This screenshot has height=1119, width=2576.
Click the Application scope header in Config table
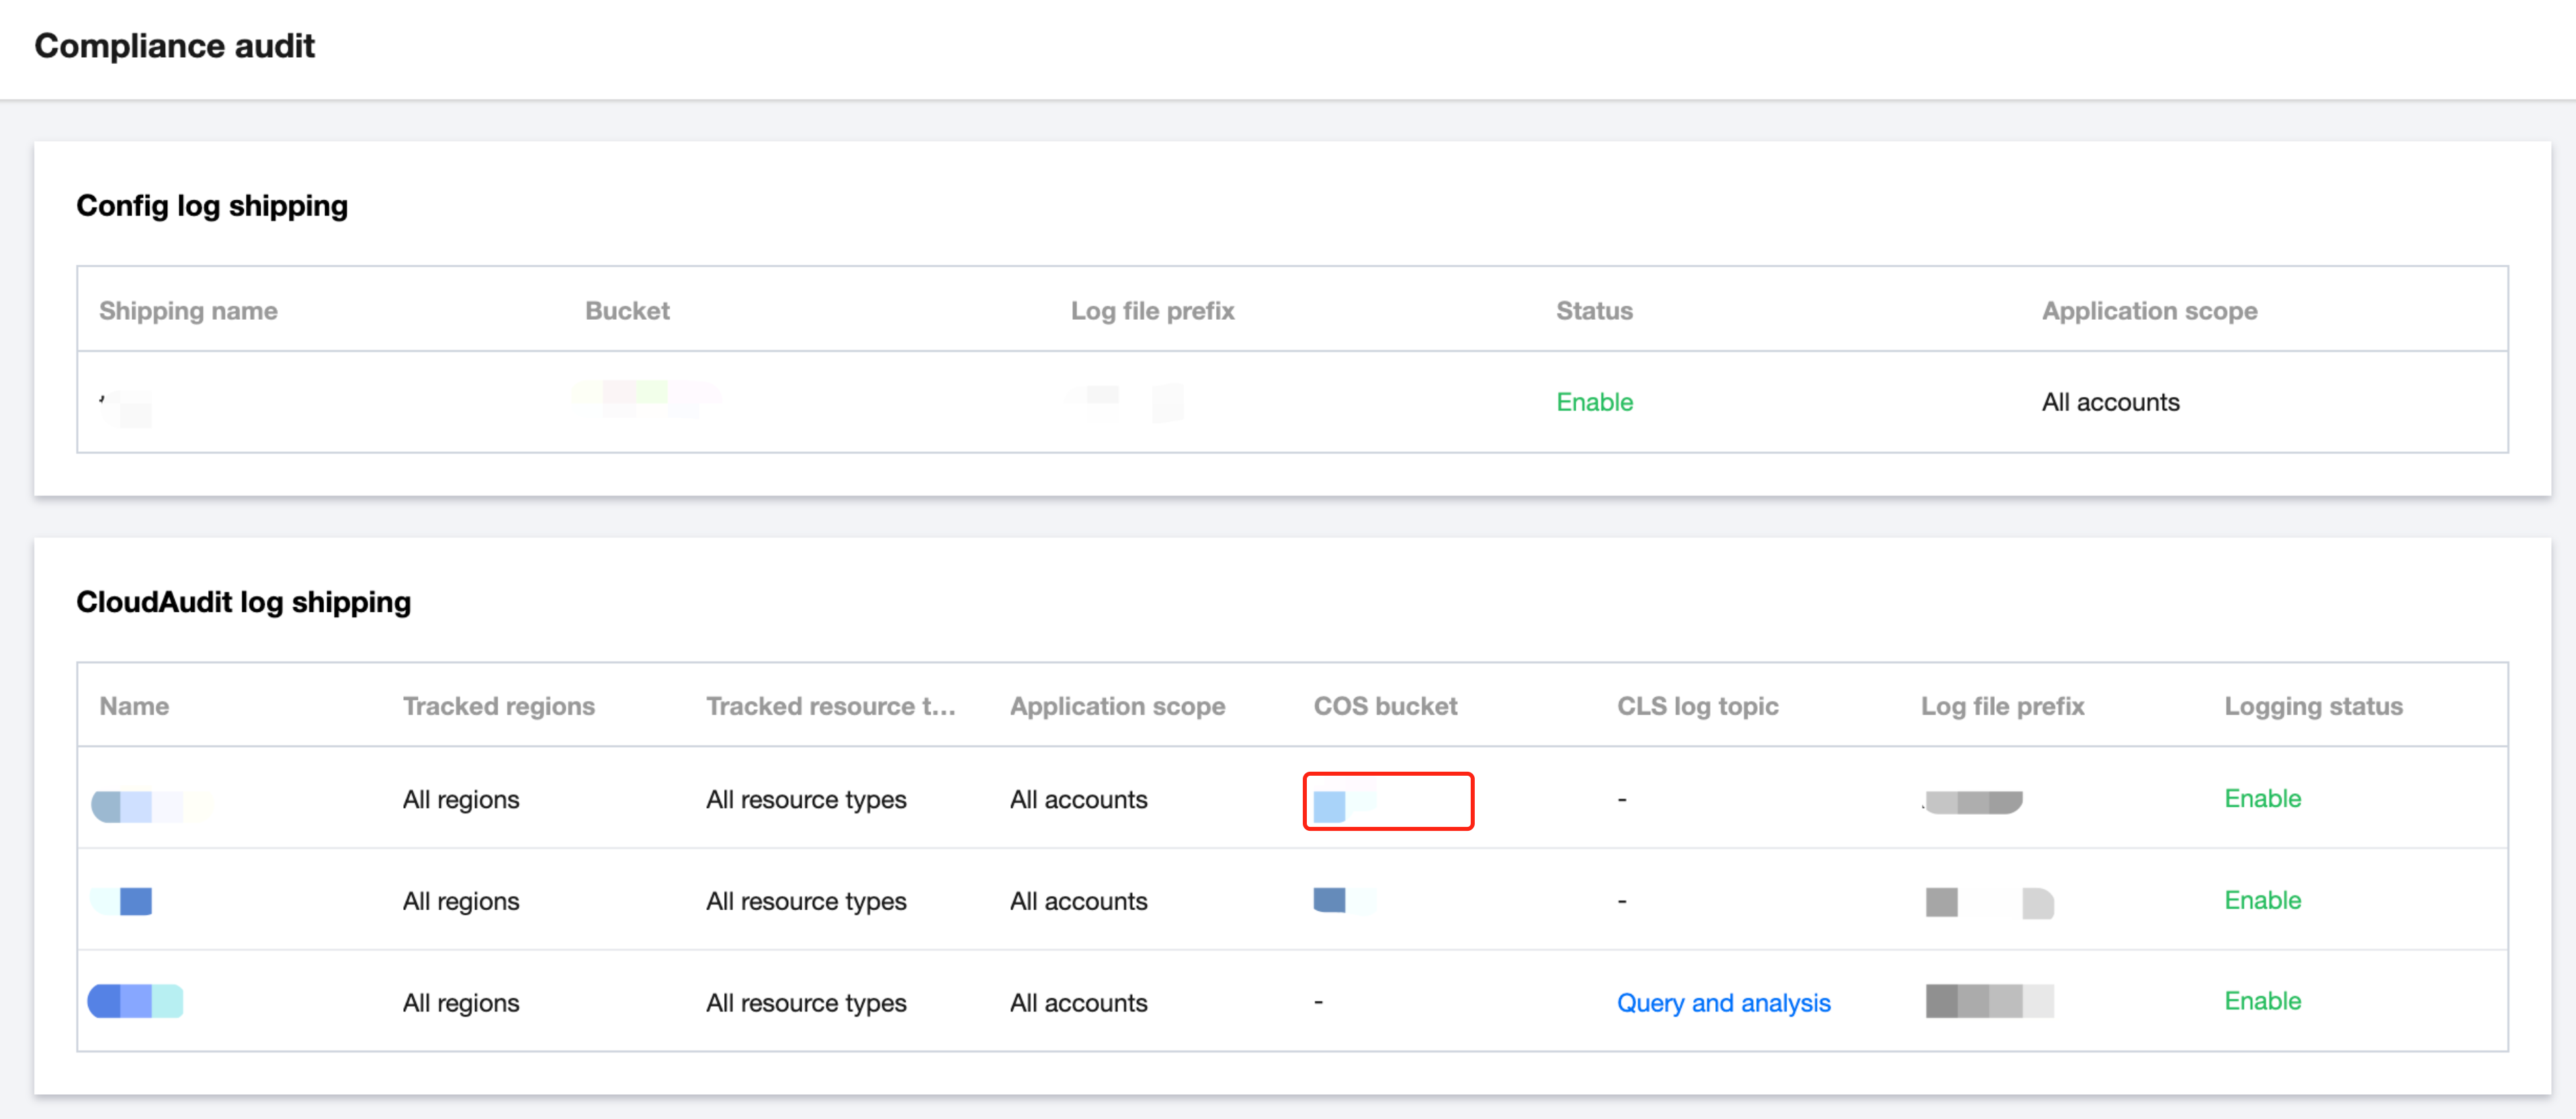(x=2149, y=311)
